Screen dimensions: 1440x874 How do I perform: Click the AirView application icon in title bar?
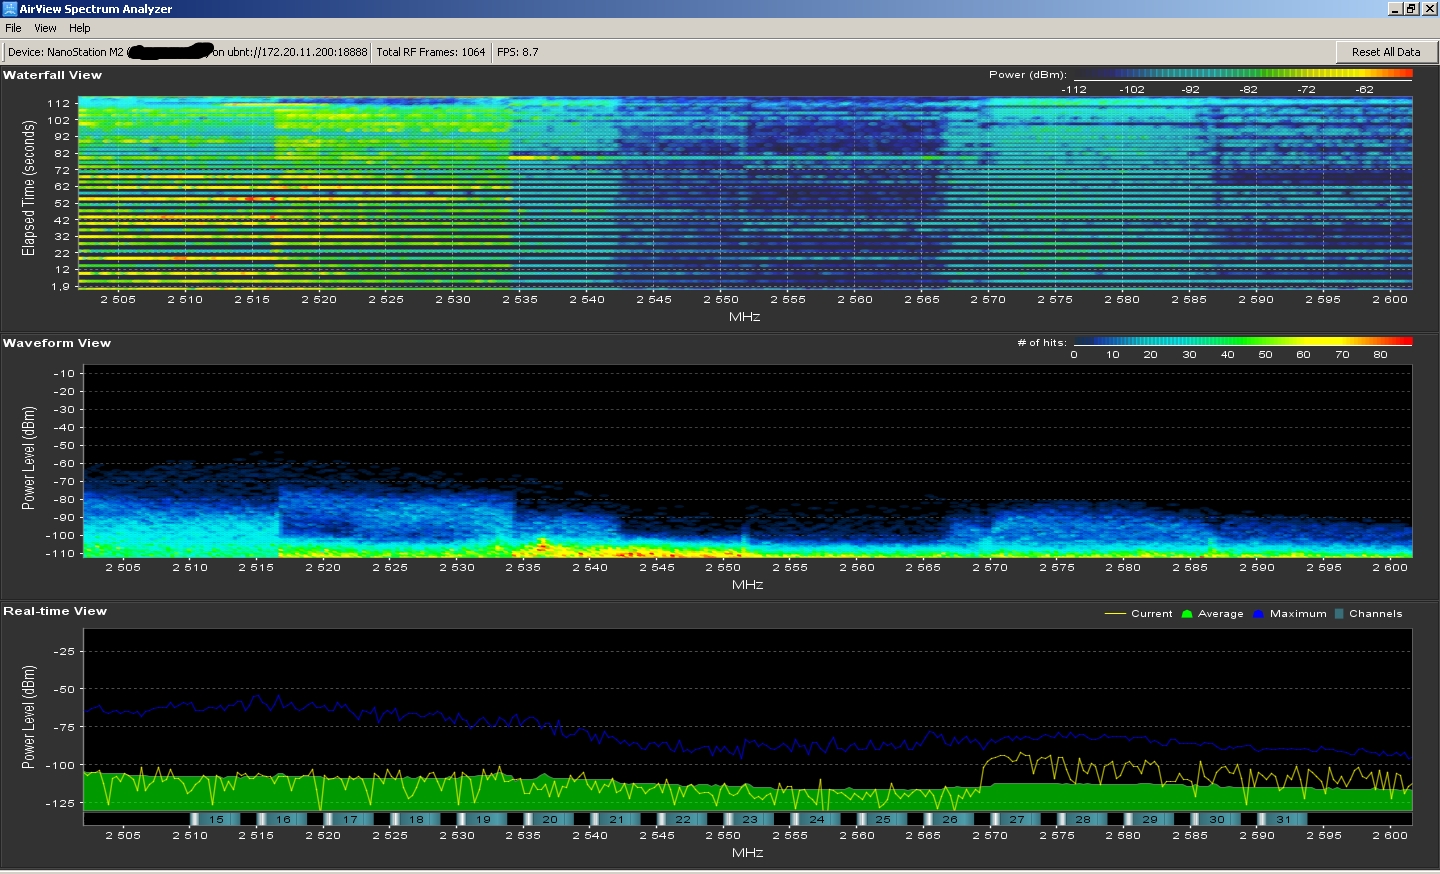(10, 9)
